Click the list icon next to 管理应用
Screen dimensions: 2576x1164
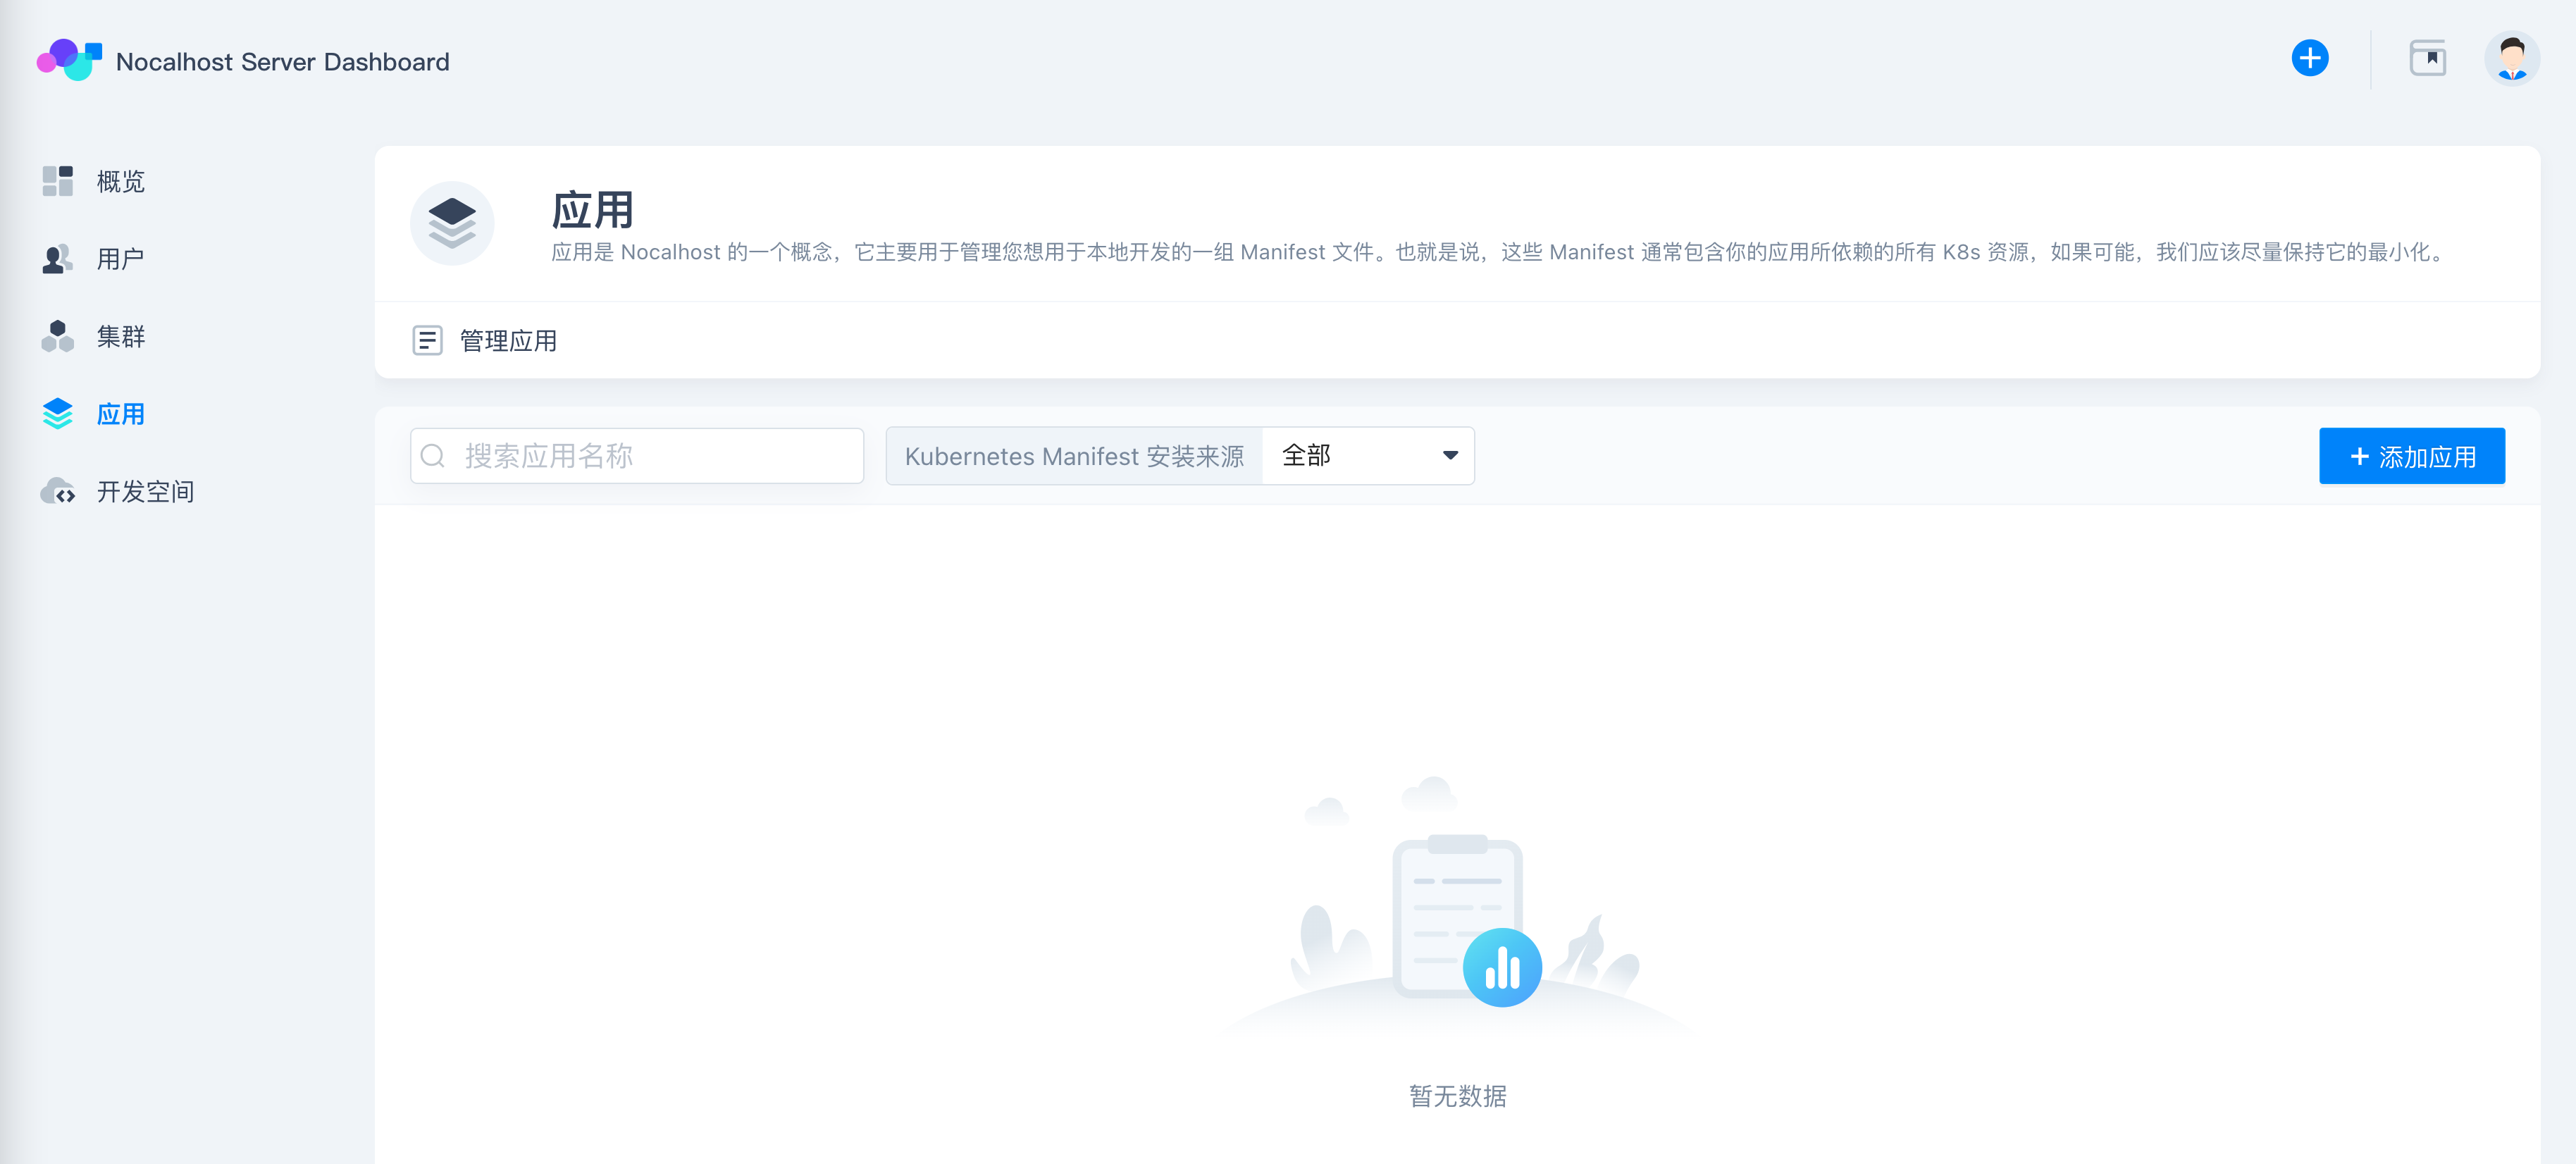pyautogui.click(x=427, y=340)
